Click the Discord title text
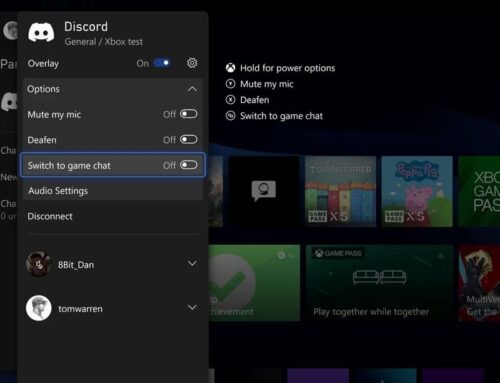This screenshot has width=500, height=383. pyautogui.click(x=86, y=27)
